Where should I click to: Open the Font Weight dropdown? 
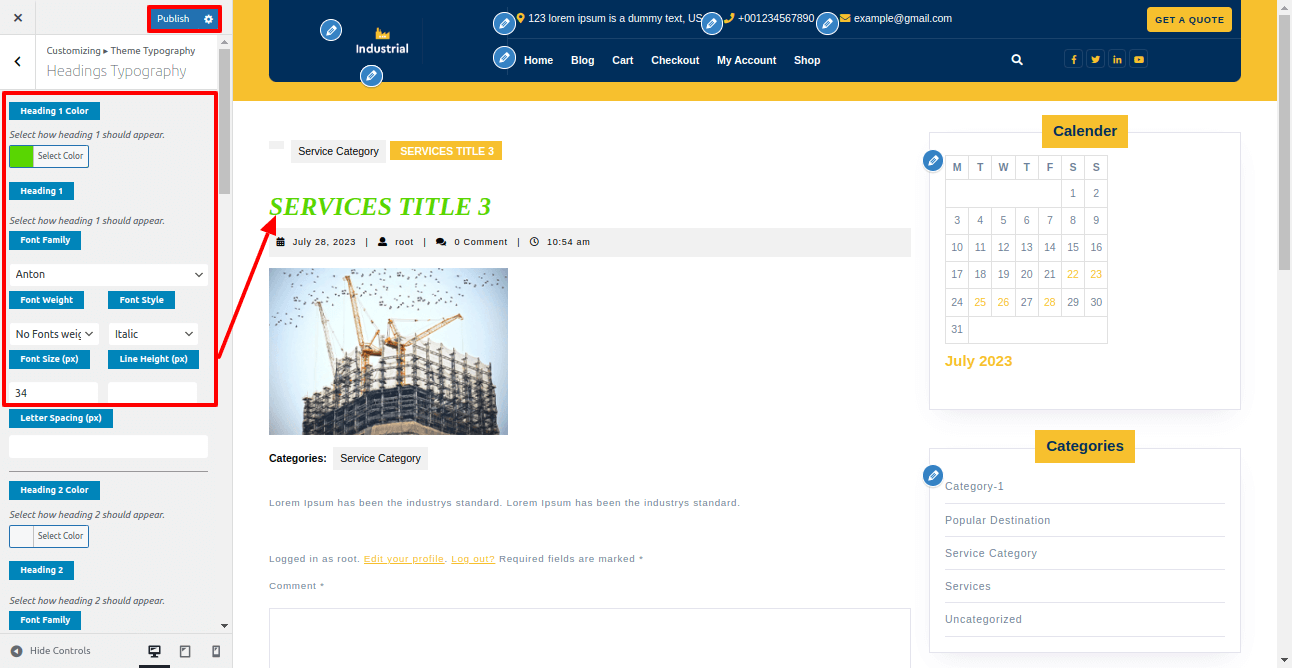click(54, 334)
